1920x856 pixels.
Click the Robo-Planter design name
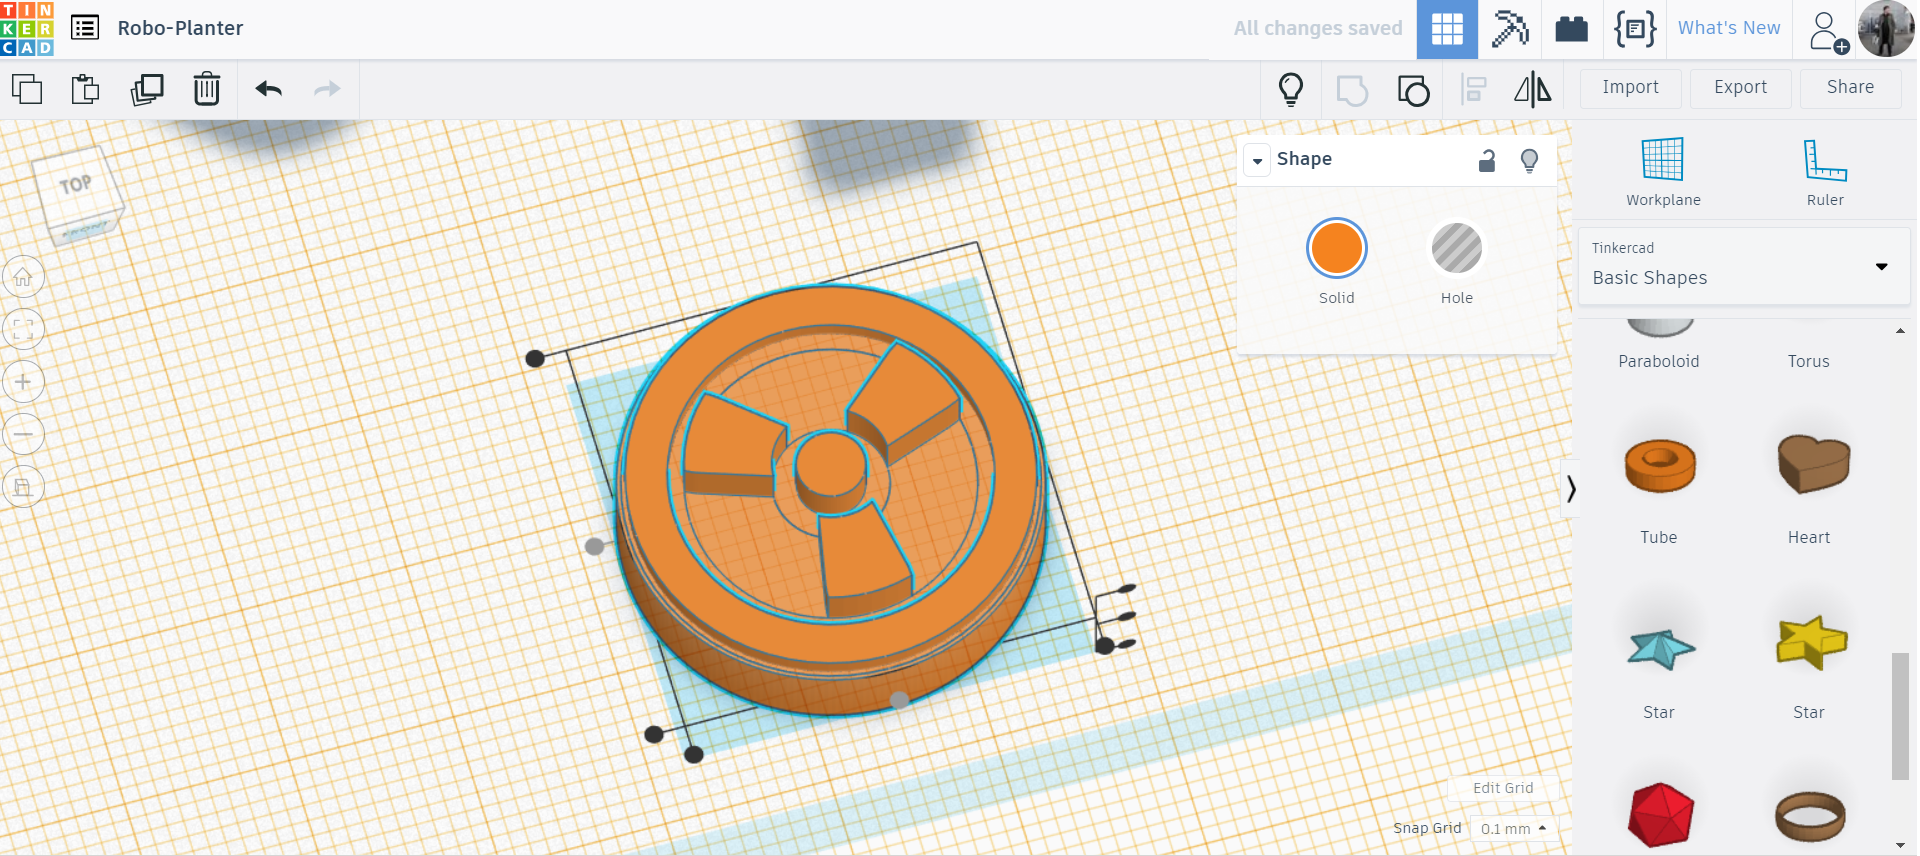[180, 28]
